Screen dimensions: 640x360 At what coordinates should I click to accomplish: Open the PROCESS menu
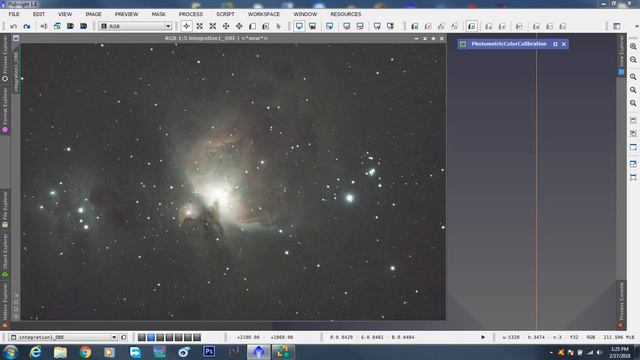[x=191, y=14]
